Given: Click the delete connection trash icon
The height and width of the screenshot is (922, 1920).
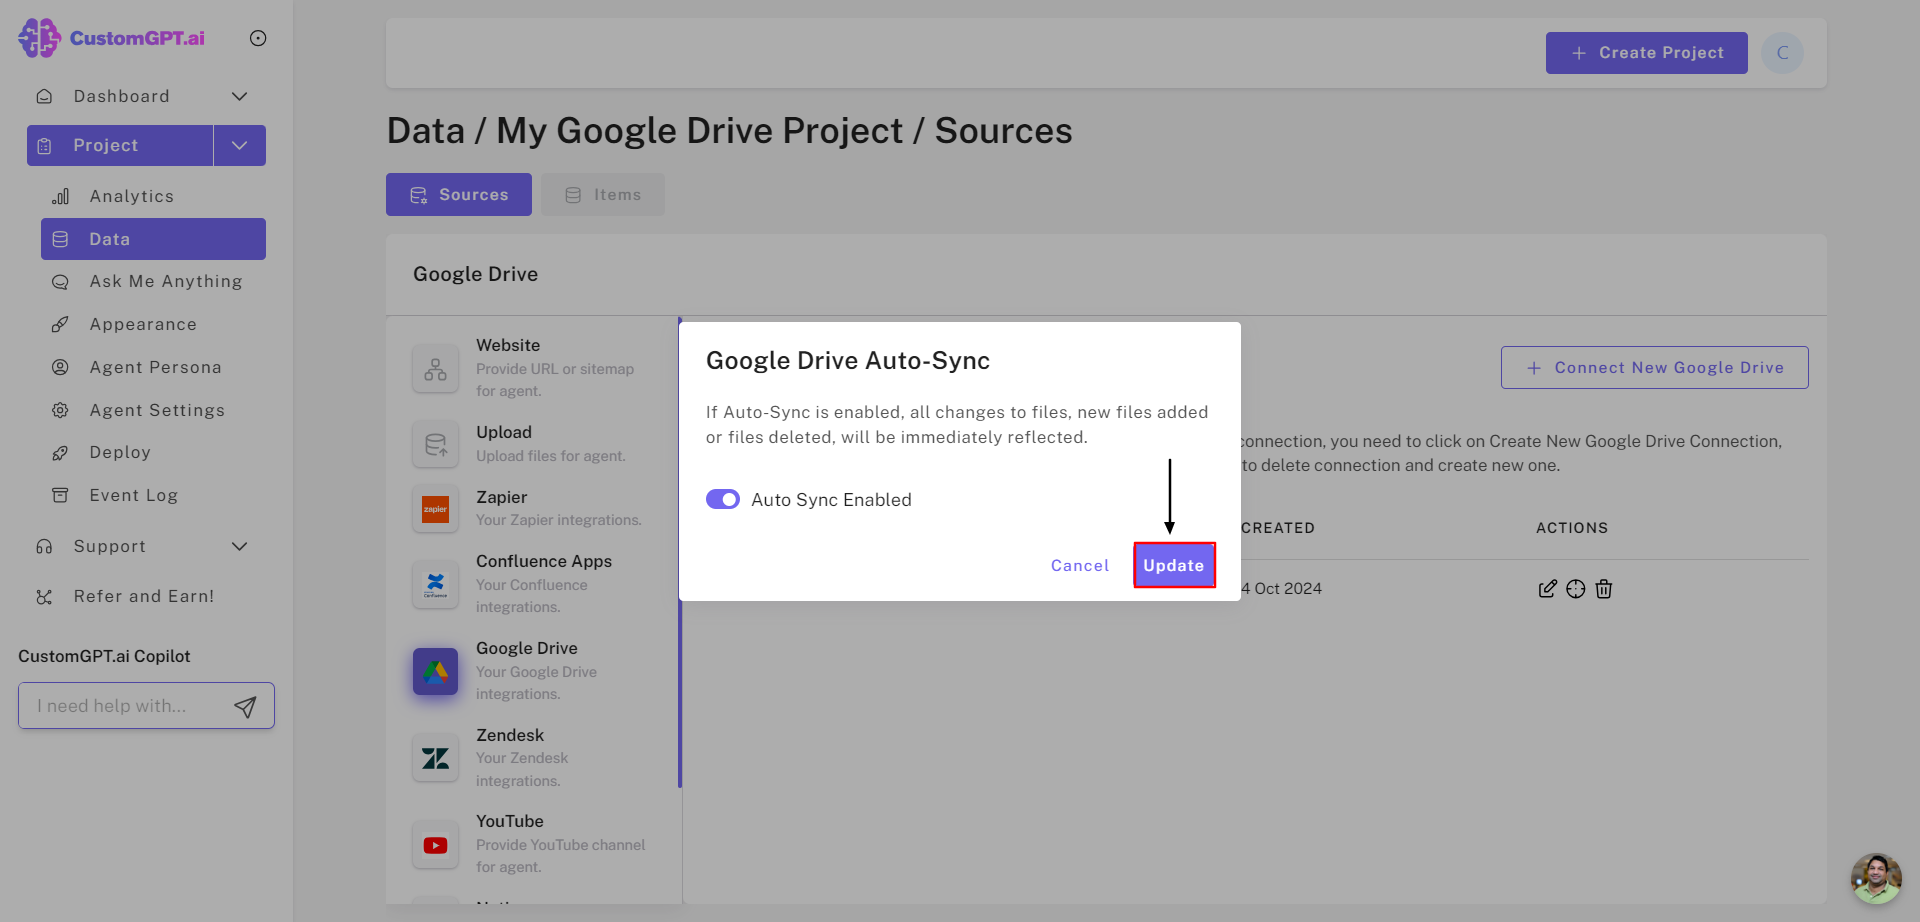Looking at the screenshot, I should (x=1604, y=589).
